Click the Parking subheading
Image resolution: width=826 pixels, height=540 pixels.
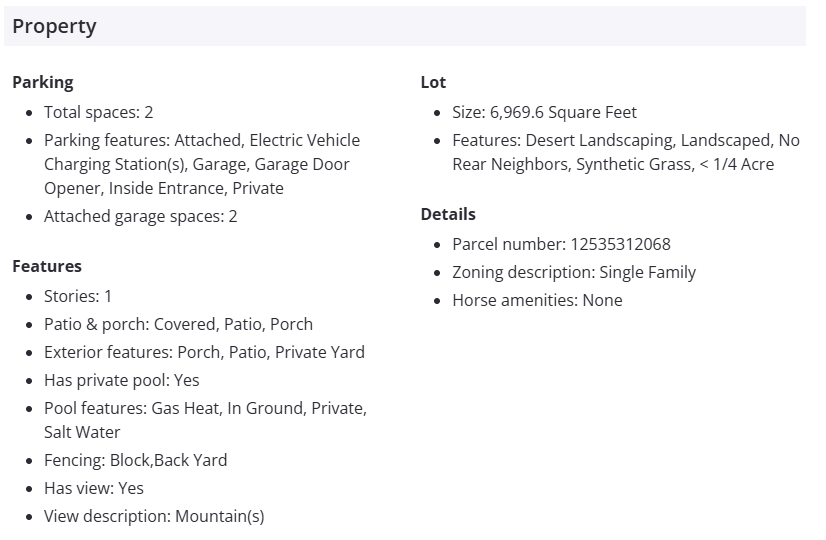(43, 82)
